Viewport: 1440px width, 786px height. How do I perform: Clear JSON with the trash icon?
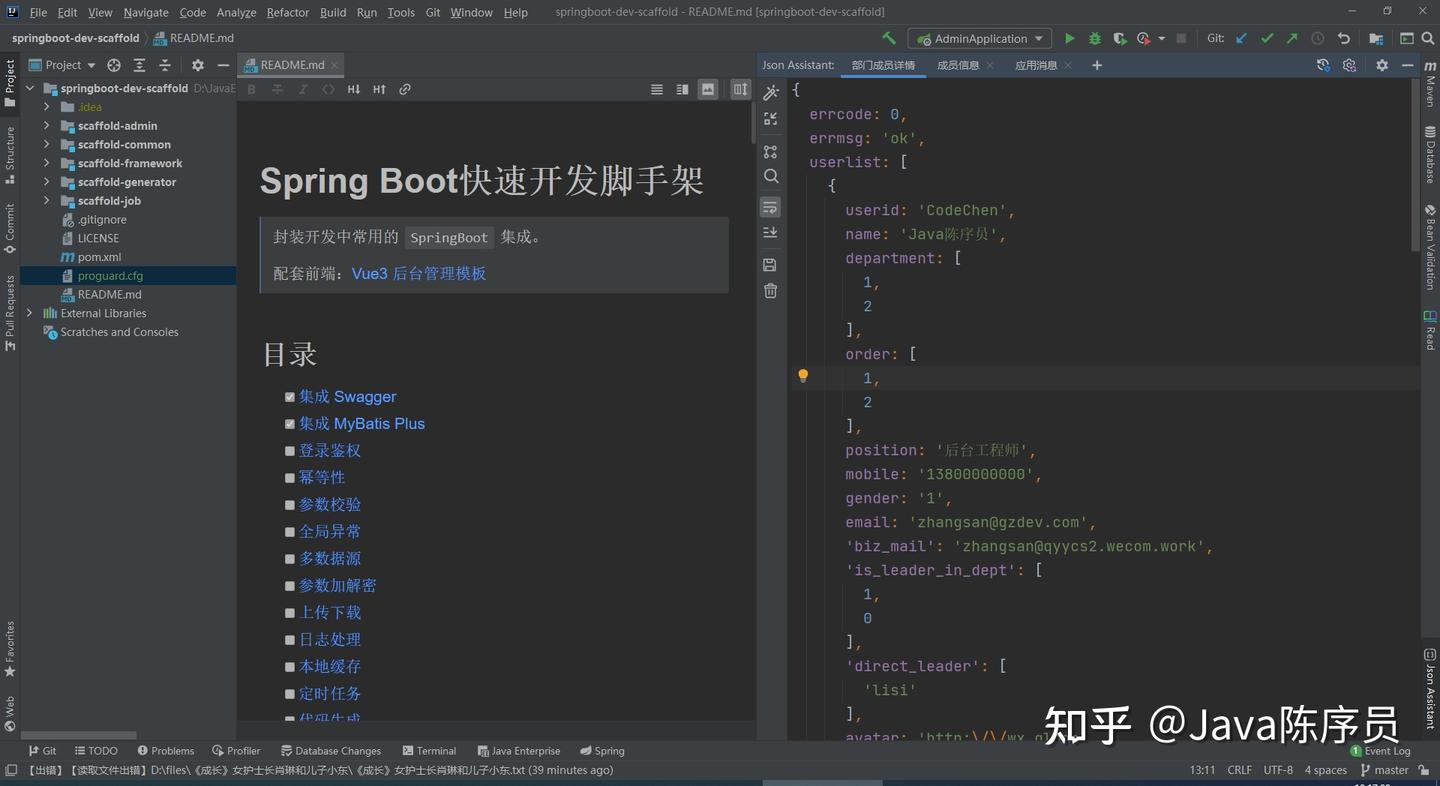(770, 289)
